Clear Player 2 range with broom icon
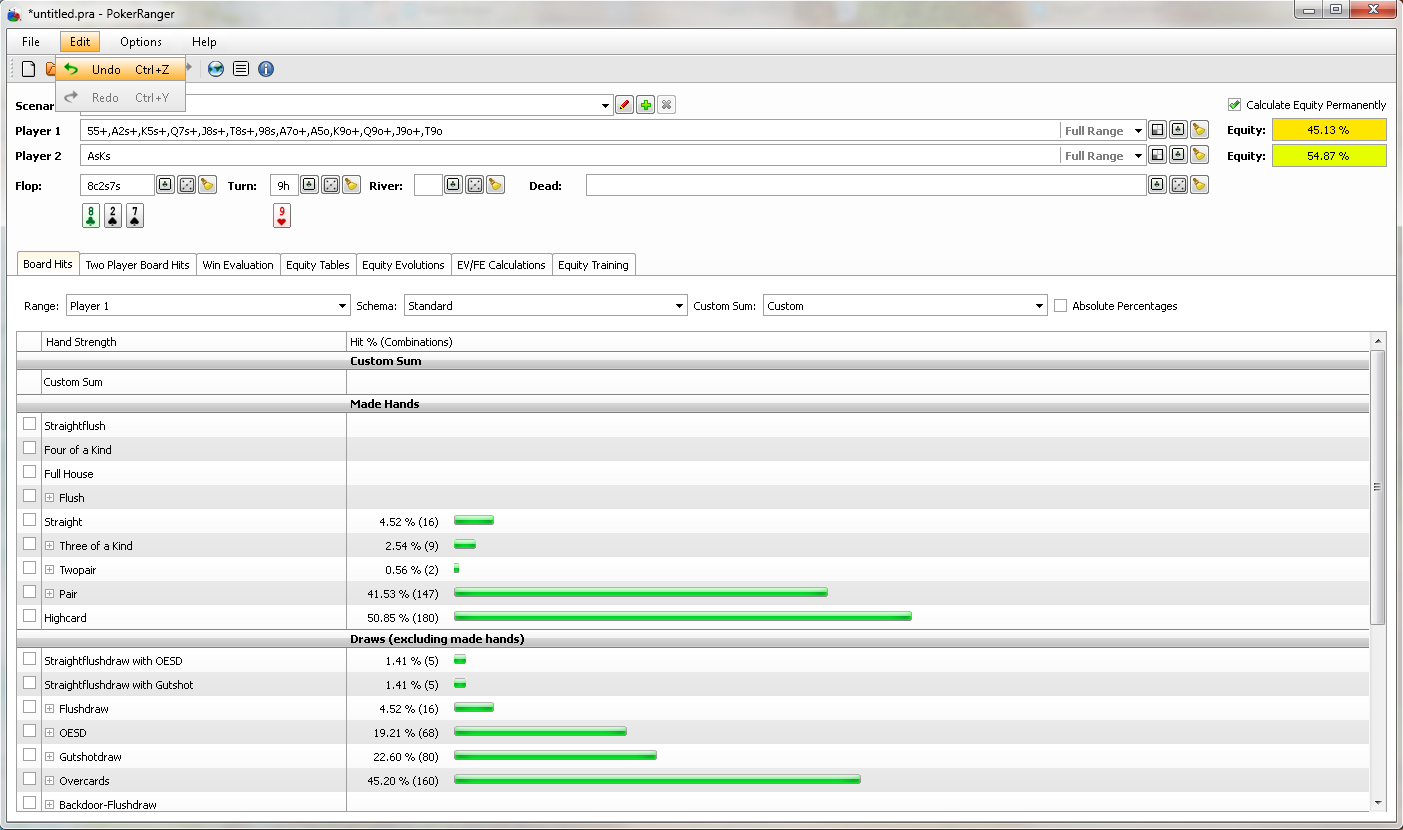Image resolution: width=1403 pixels, height=830 pixels. click(x=1199, y=155)
